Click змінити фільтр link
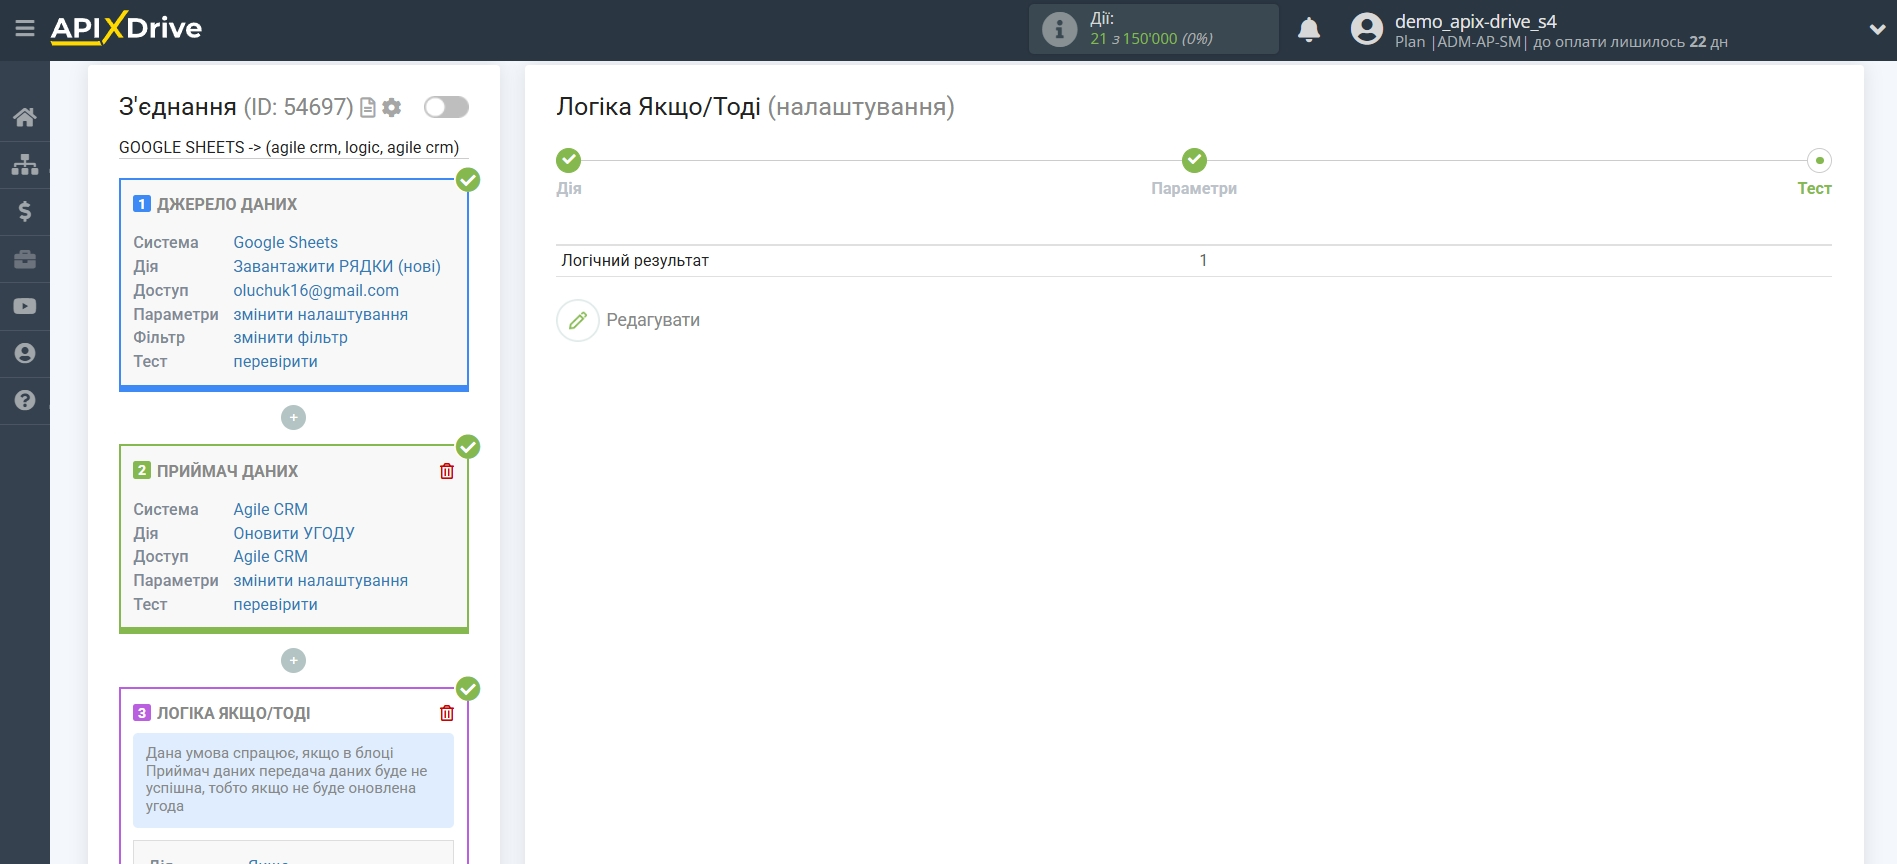Image resolution: width=1897 pixels, height=864 pixels. point(291,337)
